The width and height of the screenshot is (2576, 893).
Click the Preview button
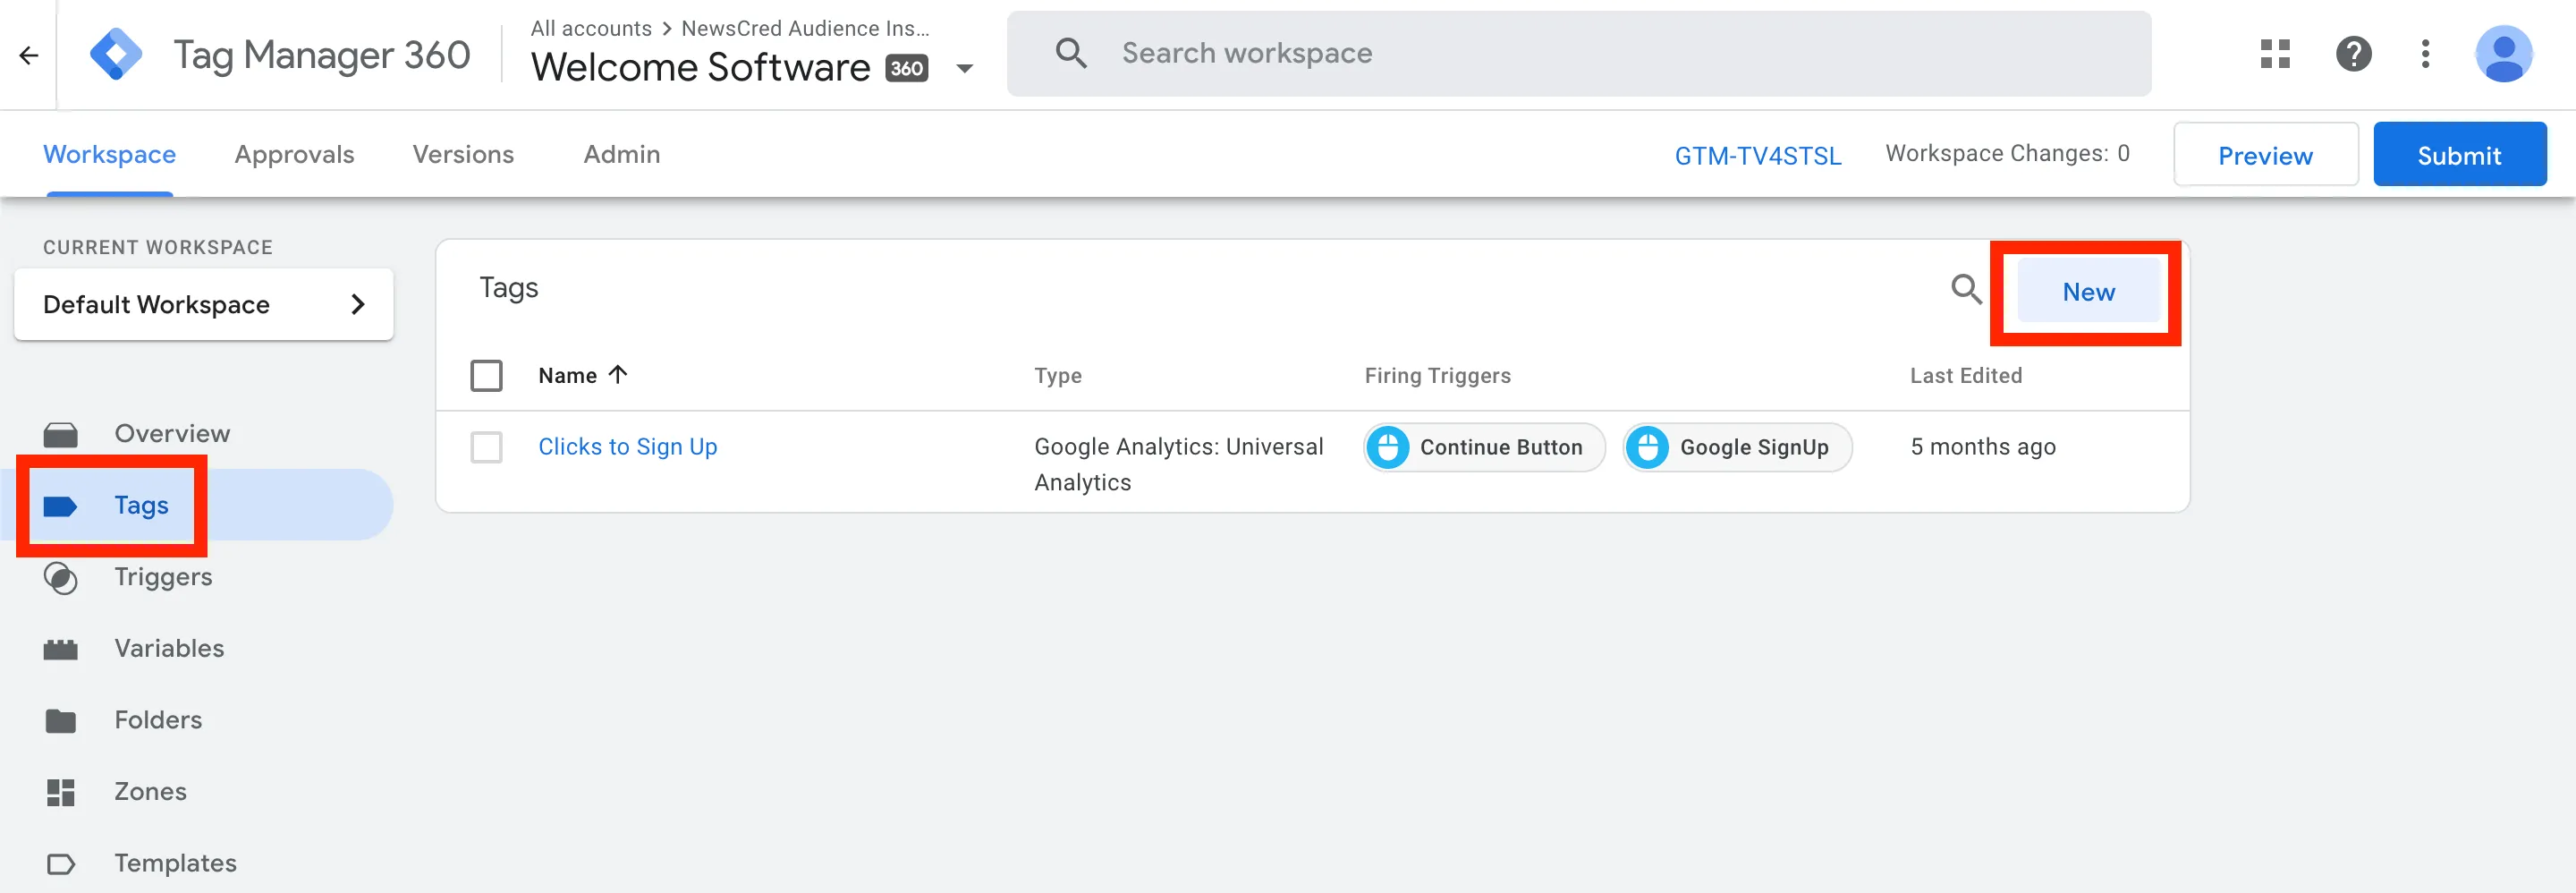(2265, 155)
